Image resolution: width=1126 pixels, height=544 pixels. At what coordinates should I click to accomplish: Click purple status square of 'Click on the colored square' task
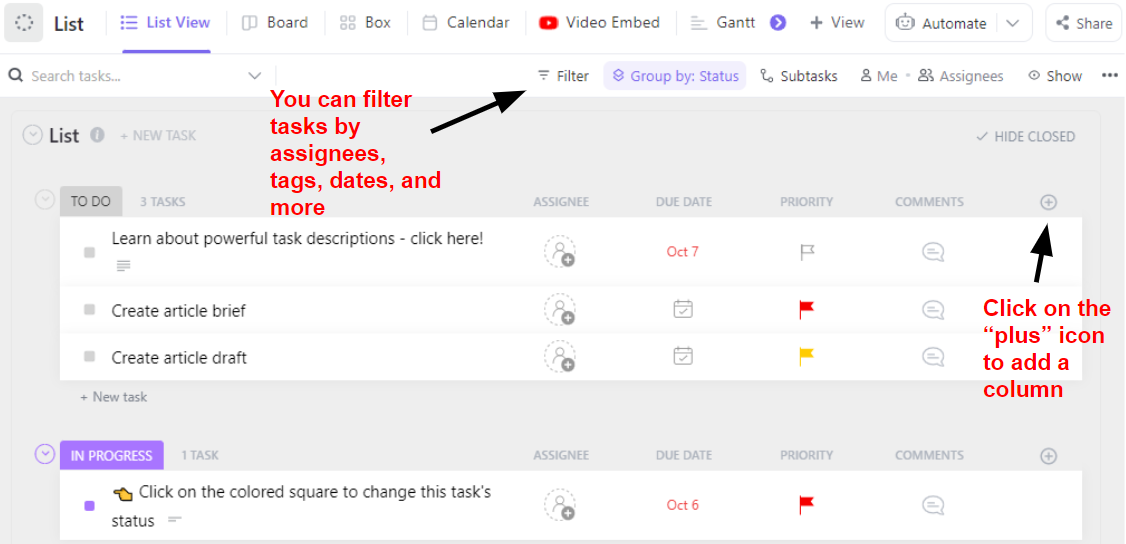pos(90,506)
